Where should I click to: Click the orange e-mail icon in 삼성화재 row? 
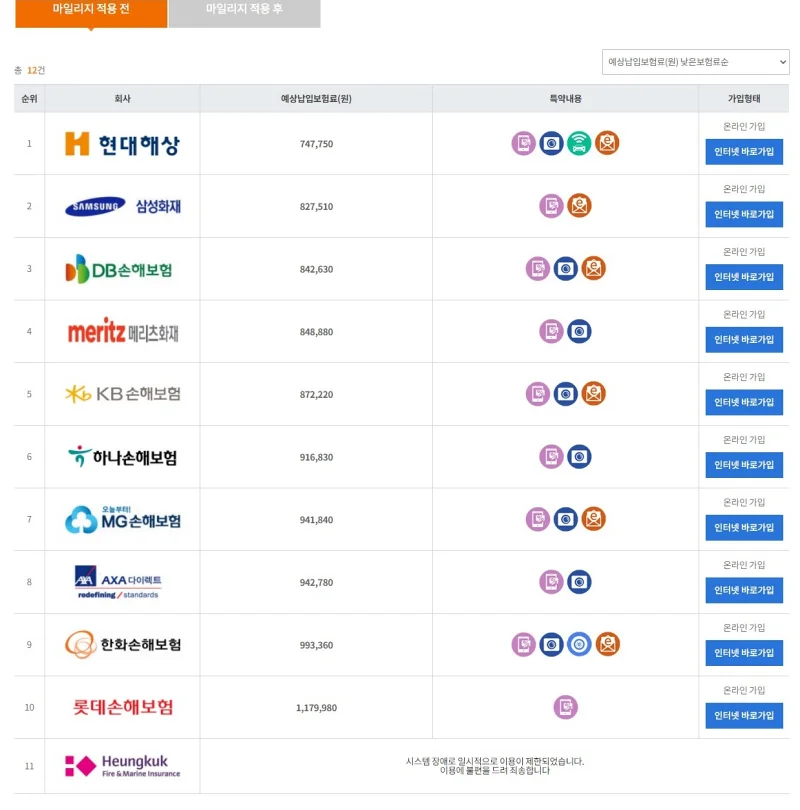(579, 206)
